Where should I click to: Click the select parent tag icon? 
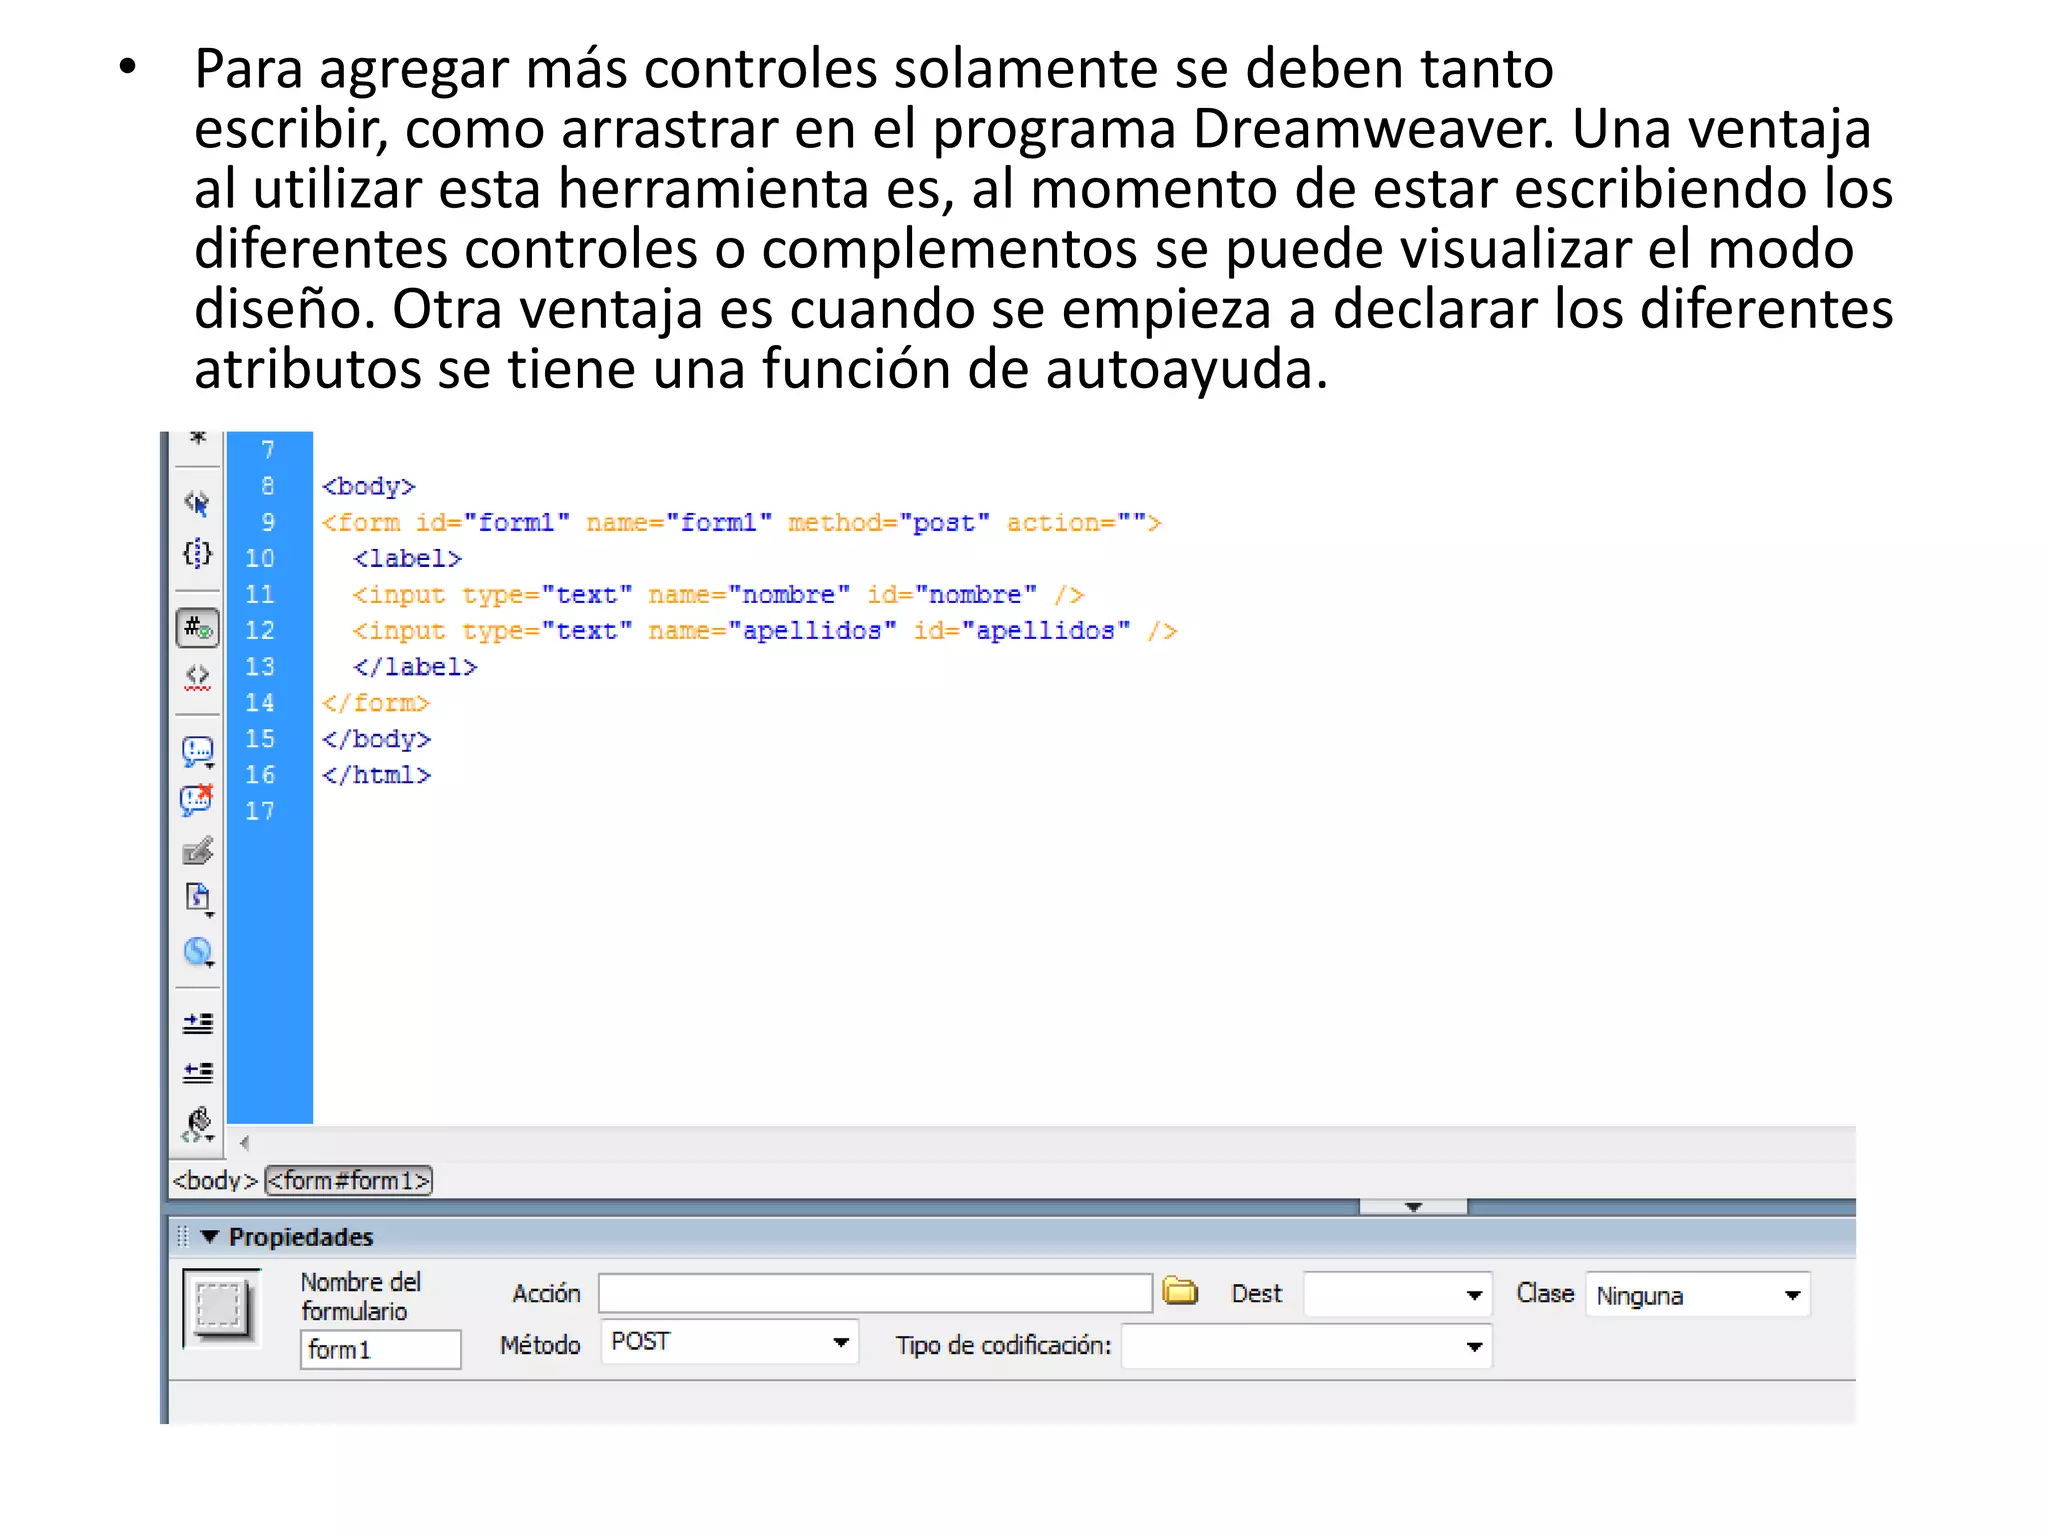197,503
